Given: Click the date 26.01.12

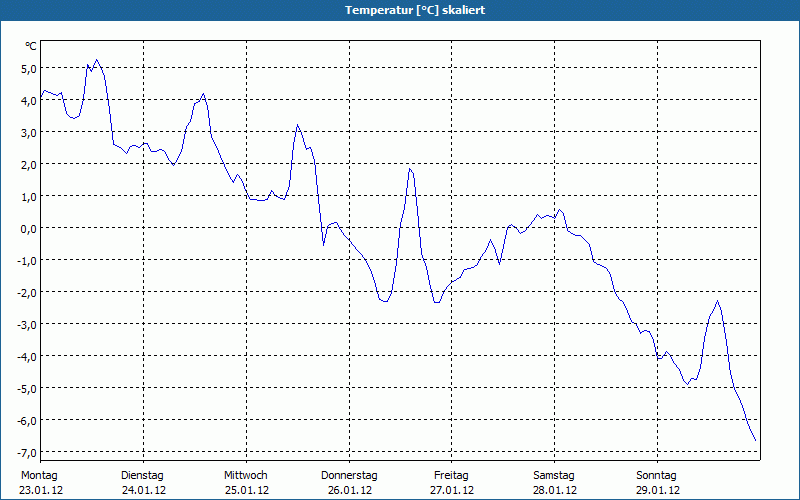Looking at the screenshot, I should click(349, 490).
